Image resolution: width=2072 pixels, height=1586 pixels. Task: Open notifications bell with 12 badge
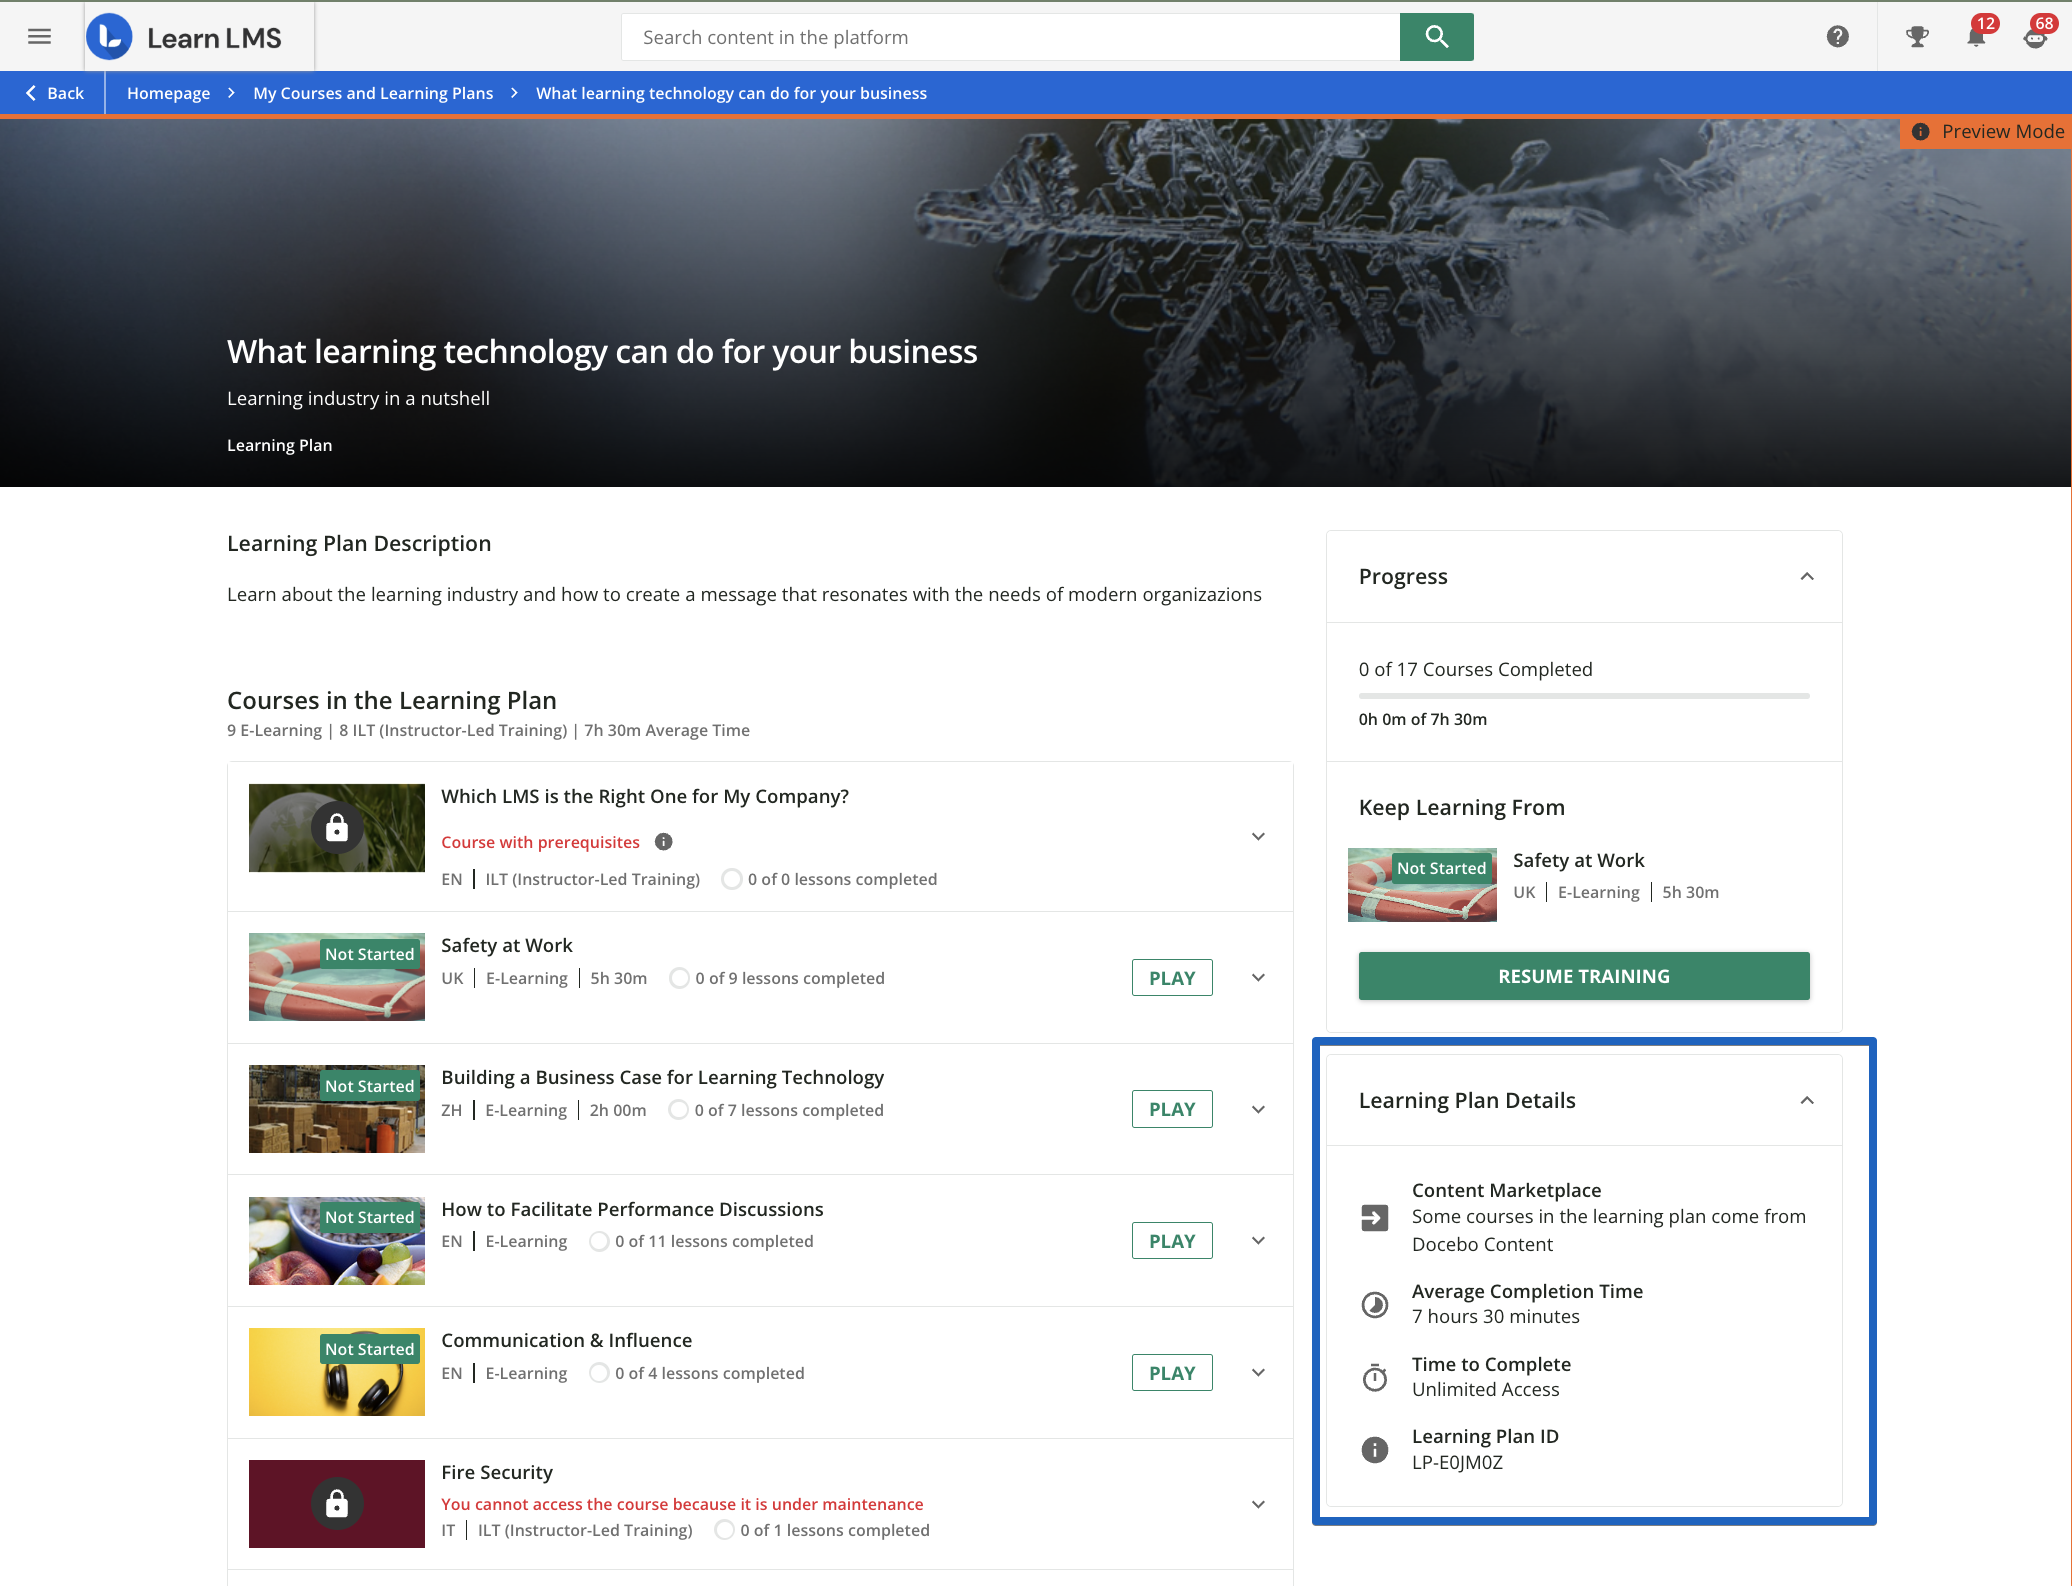point(1976,37)
